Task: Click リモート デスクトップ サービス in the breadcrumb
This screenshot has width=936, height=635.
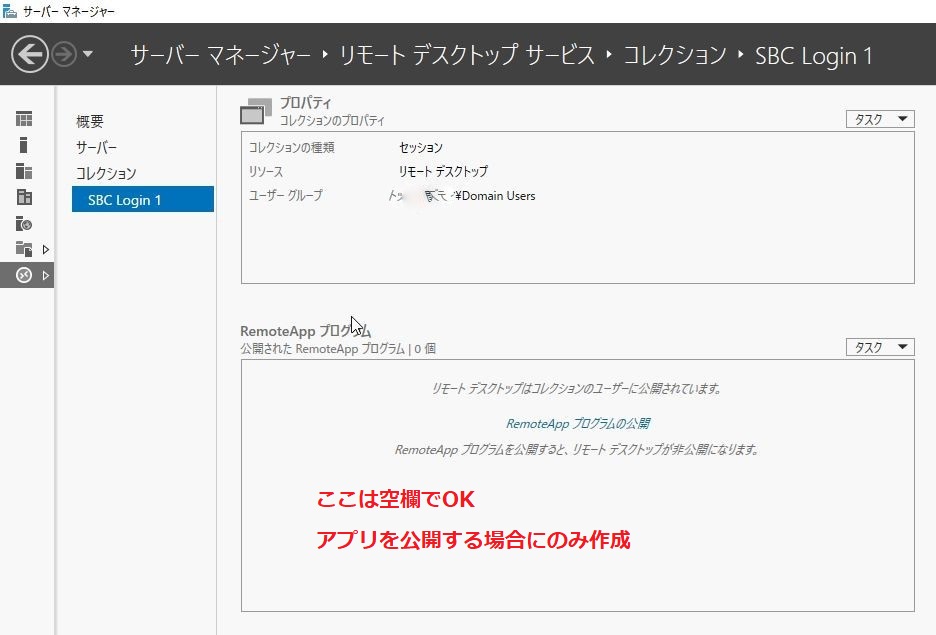Action: pos(467,55)
